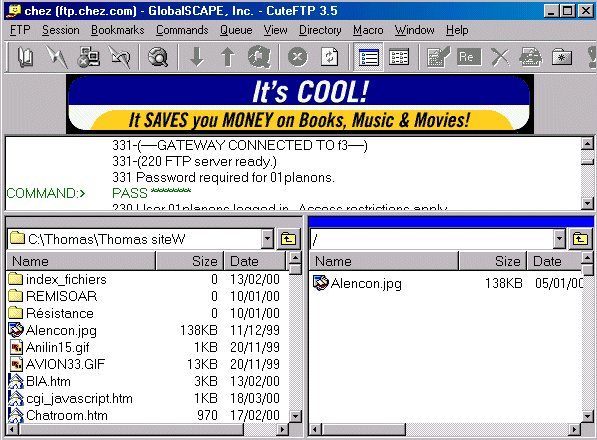Click the Reconnect computers toolbar icon
The image size is (597, 440).
point(88,57)
